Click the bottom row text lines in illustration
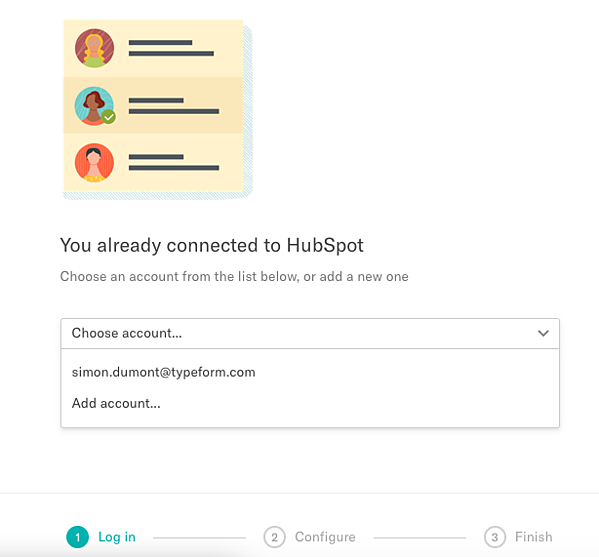The height and width of the screenshot is (557, 599). pyautogui.click(x=174, y=162)
